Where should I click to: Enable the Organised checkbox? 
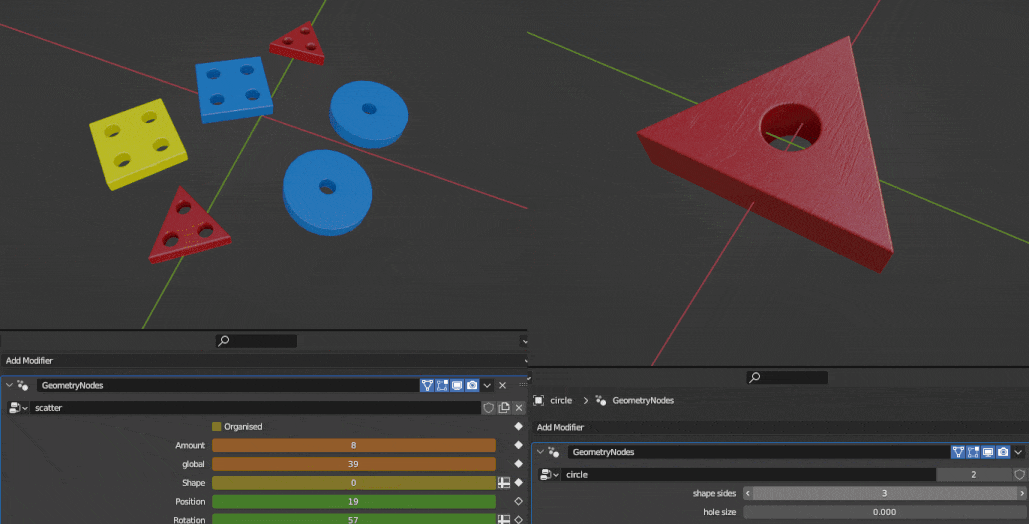coord(217,427)
